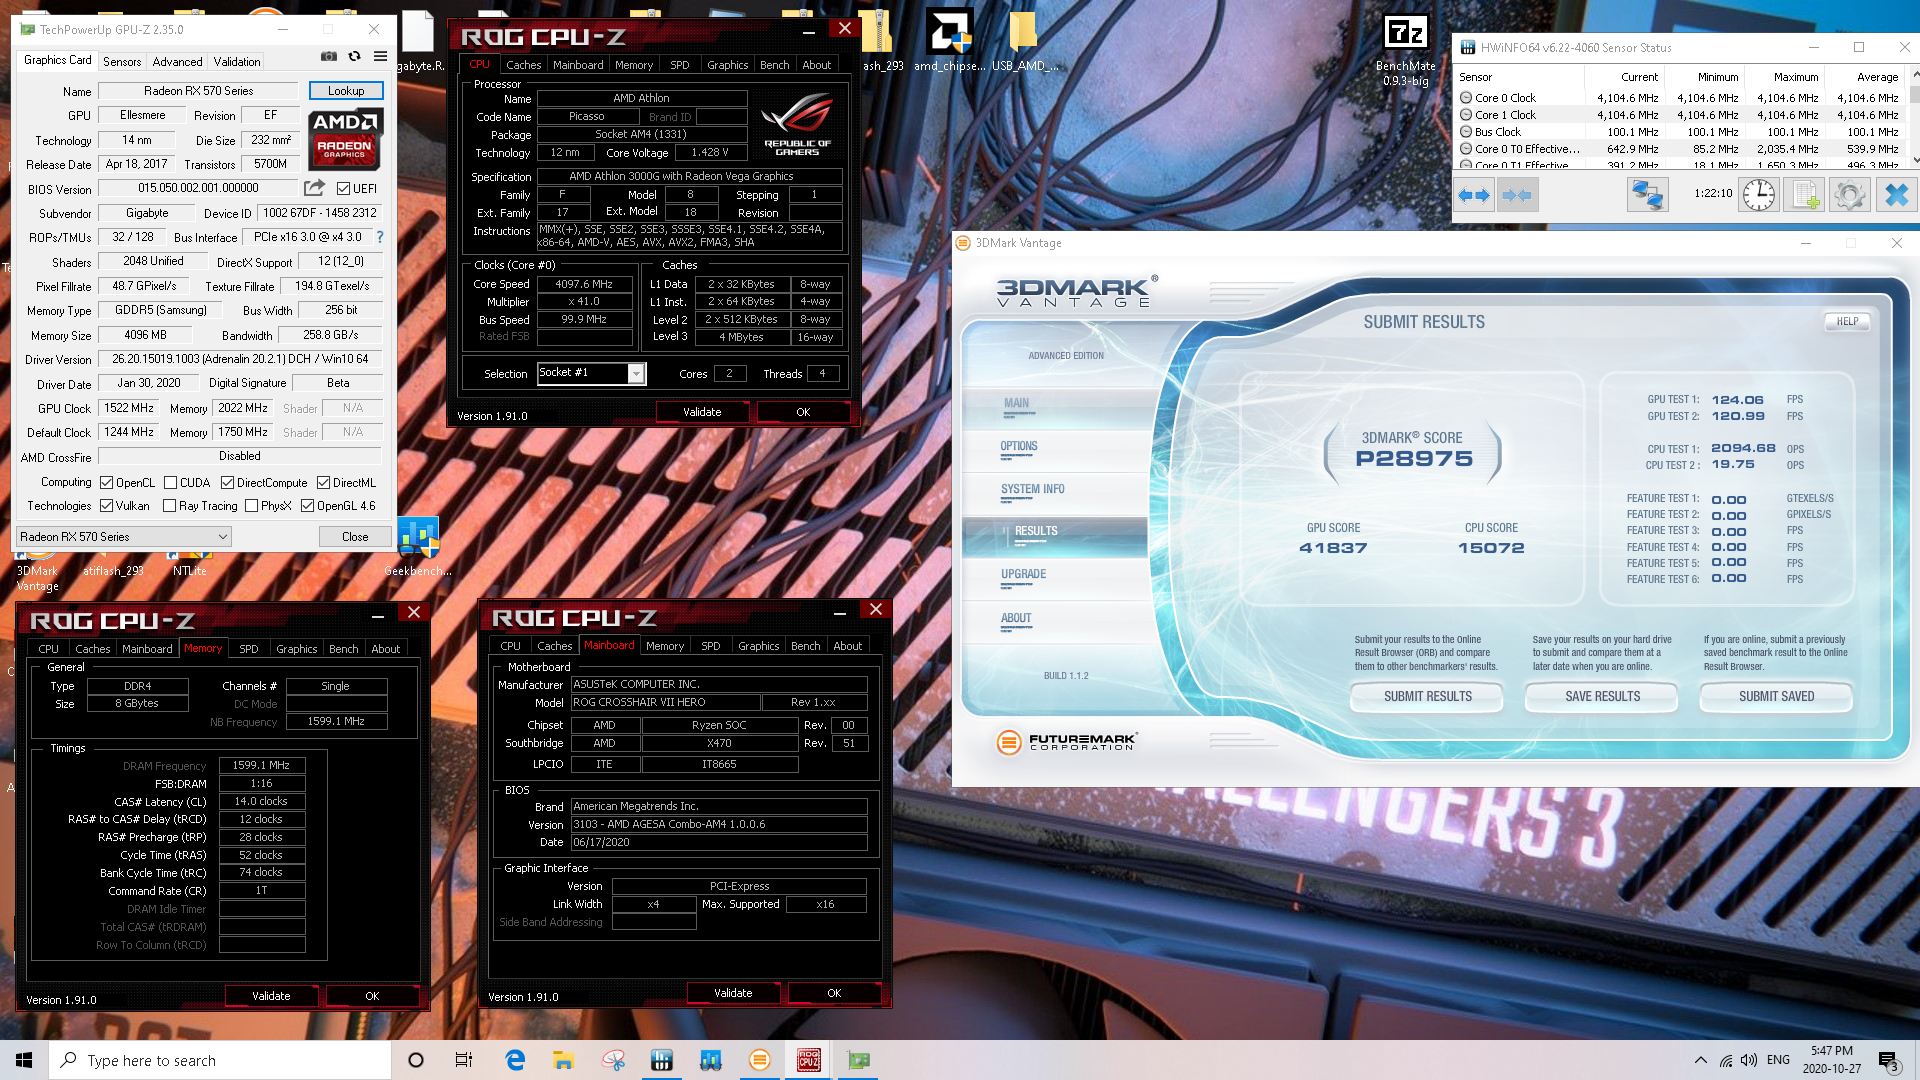Toggle the DirectCompute checkbox

pyautogui.click(x=228, y=483)
